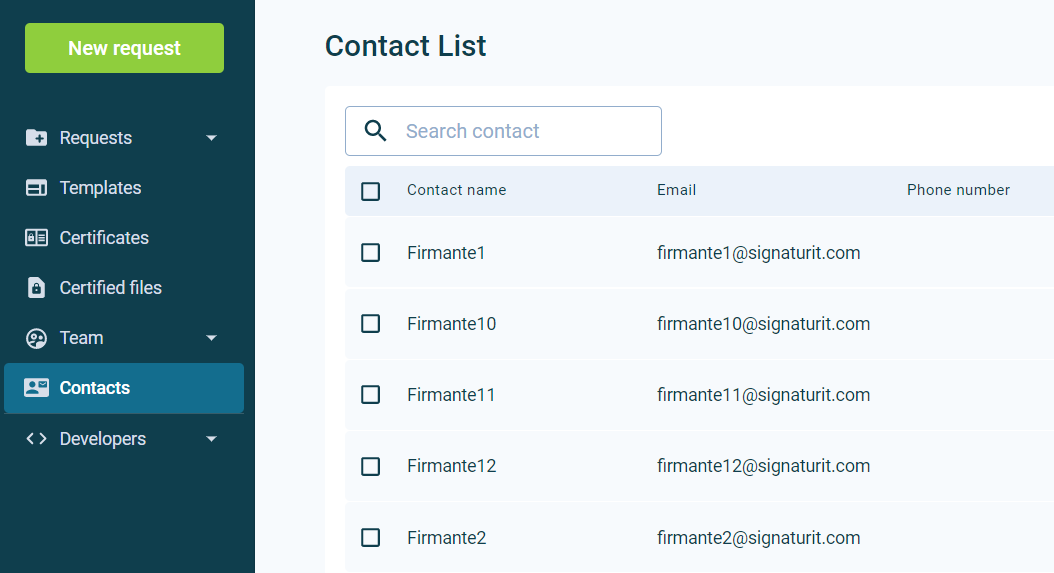
Task: Click the magnifying glass search icon
Action: pos(375,131)
